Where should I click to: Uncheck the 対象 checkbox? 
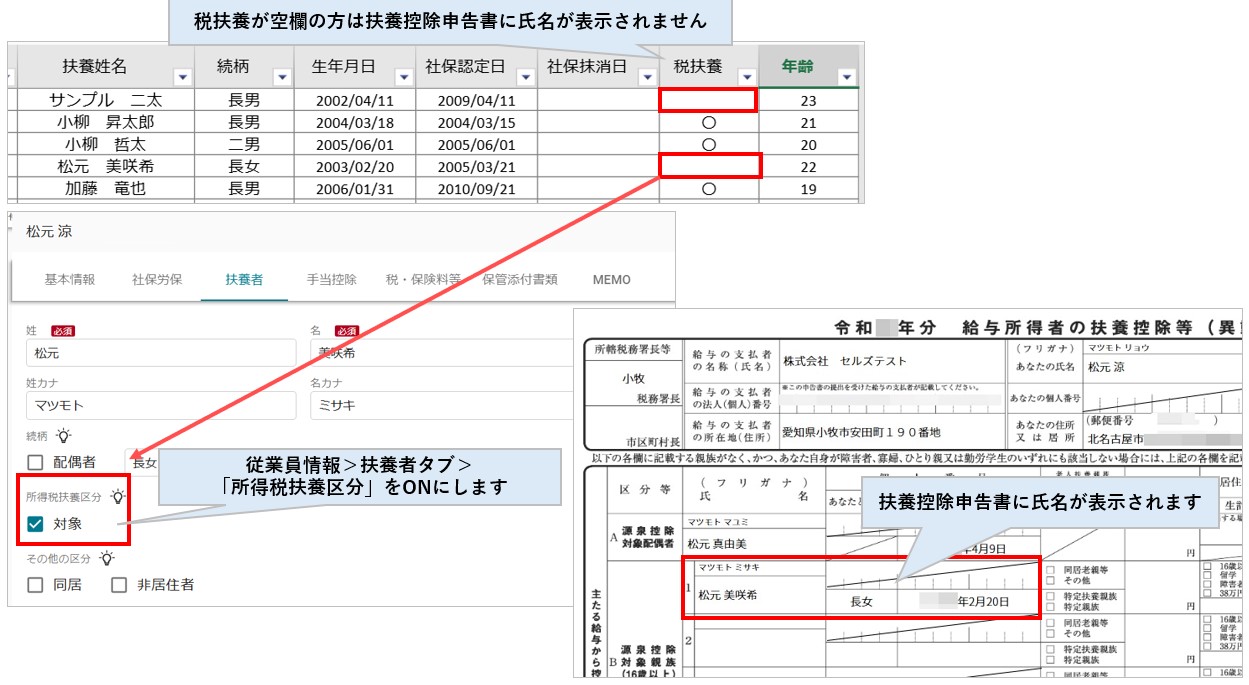point(36,523)
